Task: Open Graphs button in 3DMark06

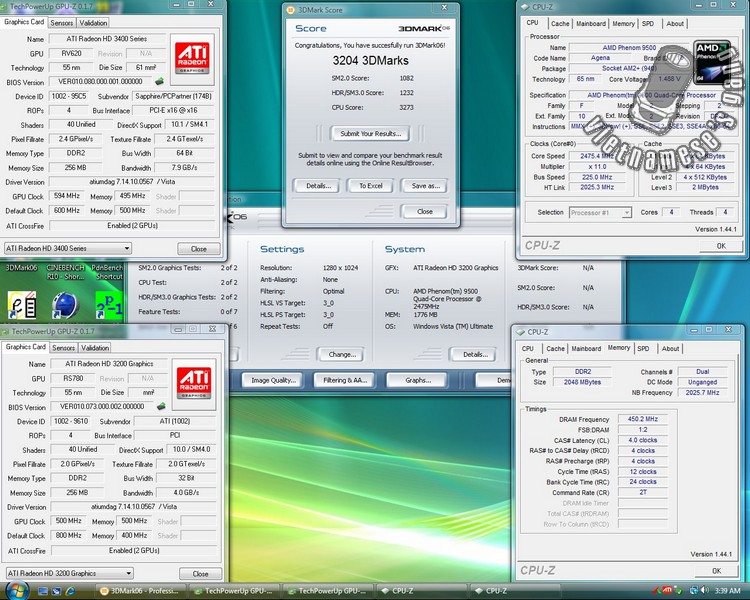Action: (x=418, y=380)
